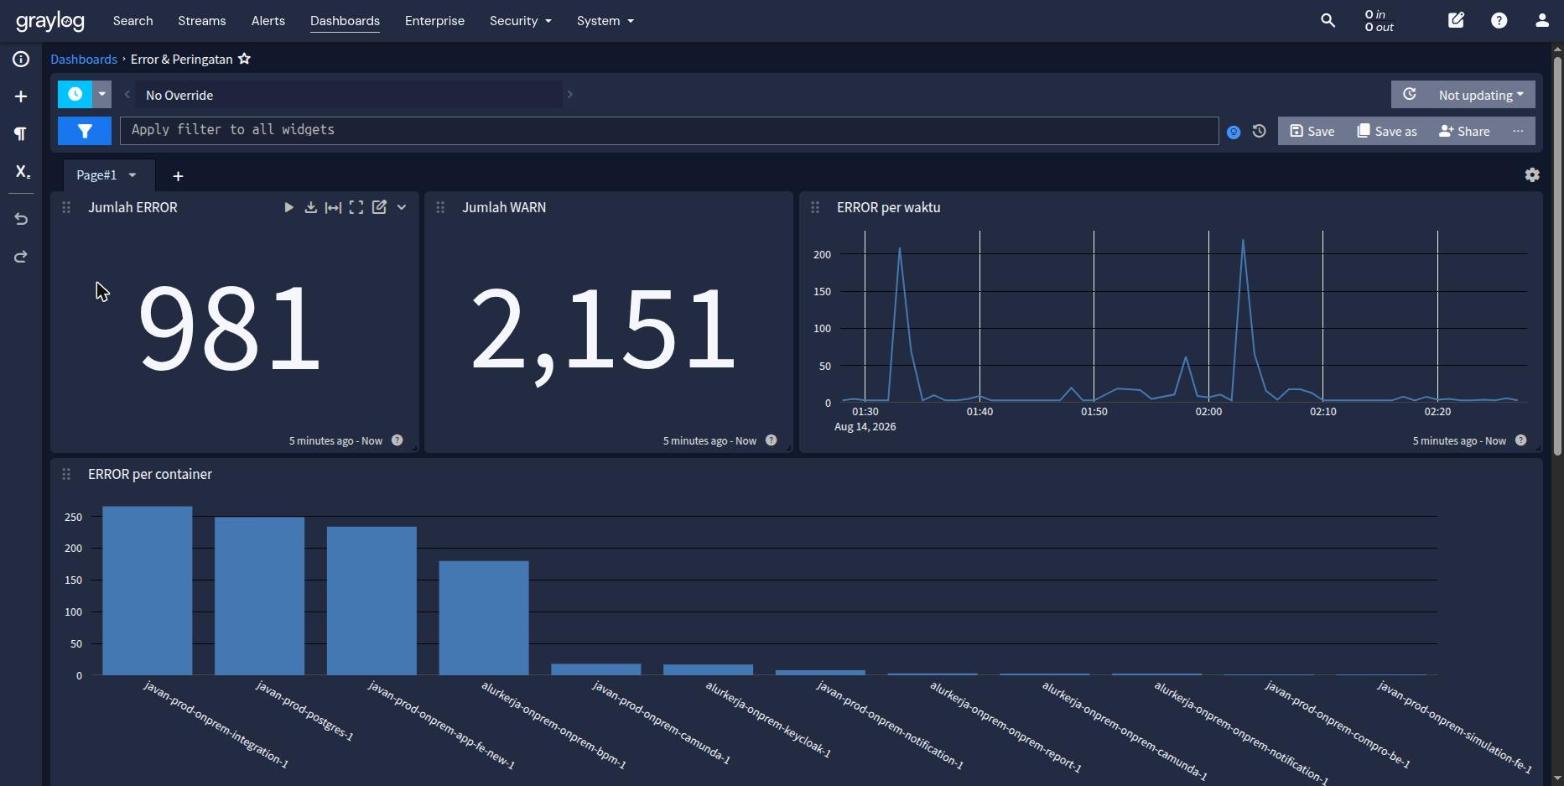1564x786 pixels.
Task: Grab the Jumlah WARN widget drag handle
Action: click(x=440, y=207)
